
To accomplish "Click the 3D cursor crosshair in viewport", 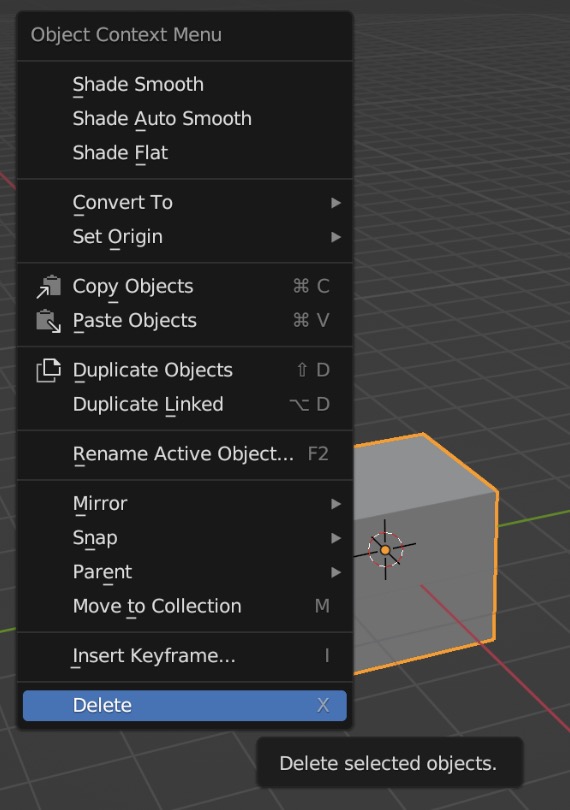I will click(385, 549).
